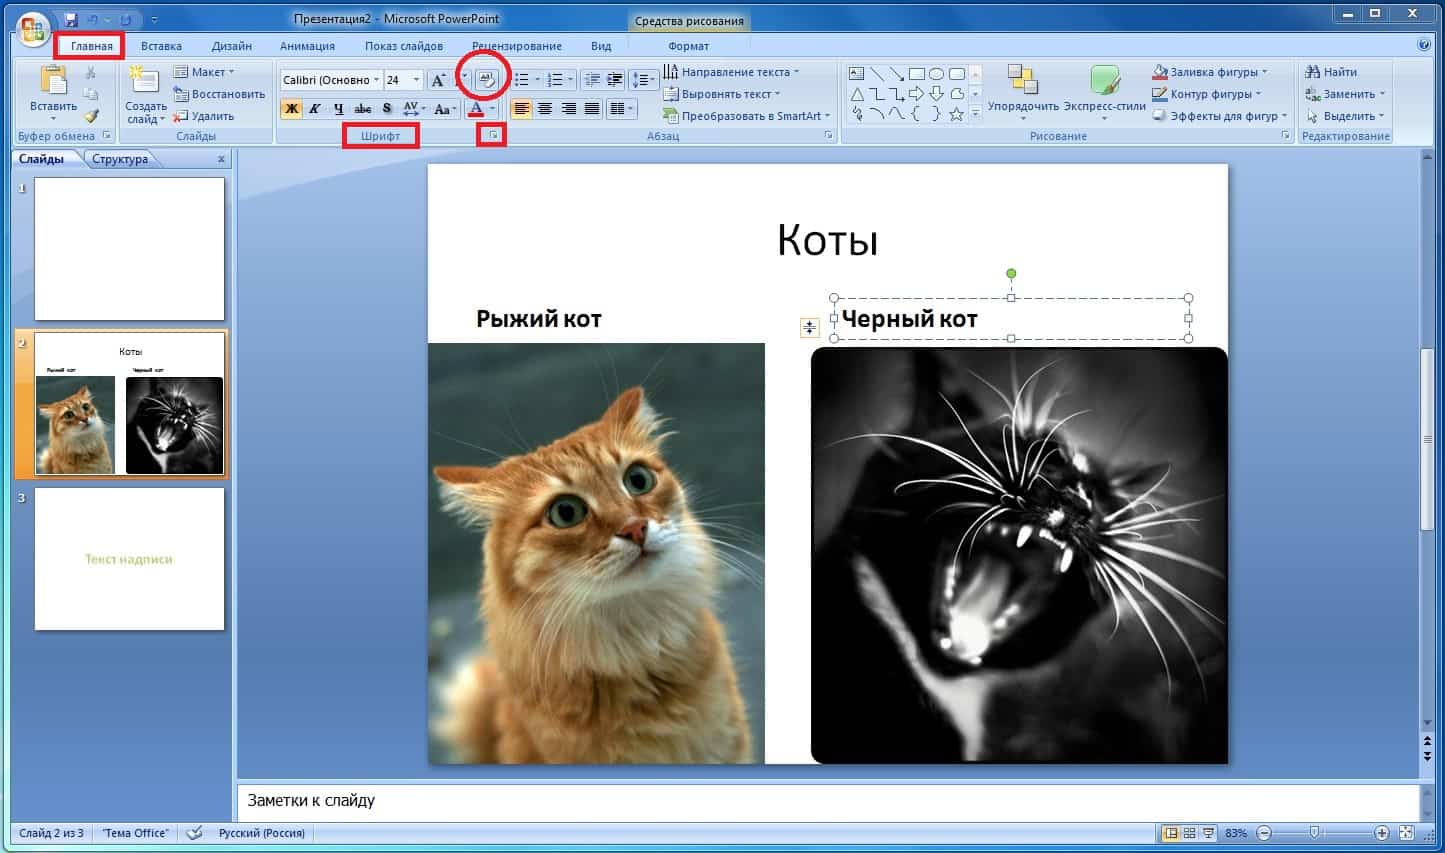Open the font size dropdown 24
Image resolution: width=1445 pixels, height=853 pixels.
point(416,80)
